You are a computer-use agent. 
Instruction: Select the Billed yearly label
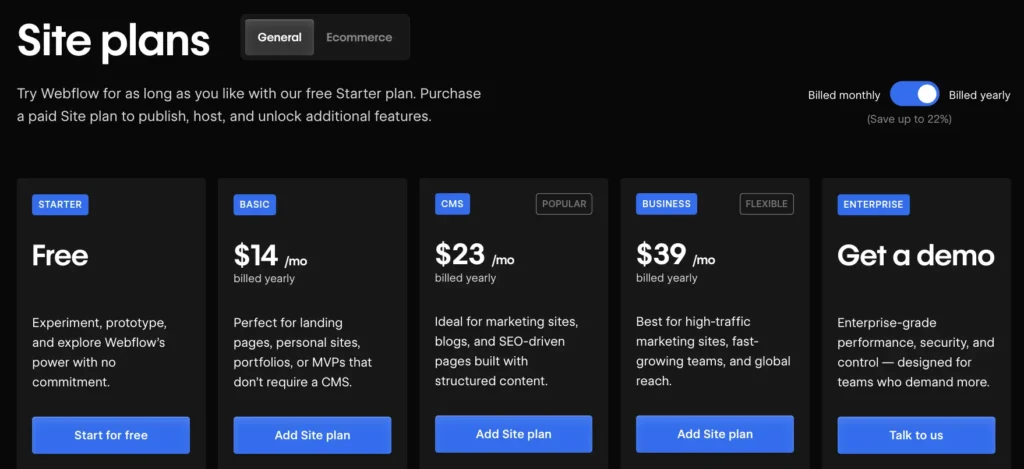point(979,96)
